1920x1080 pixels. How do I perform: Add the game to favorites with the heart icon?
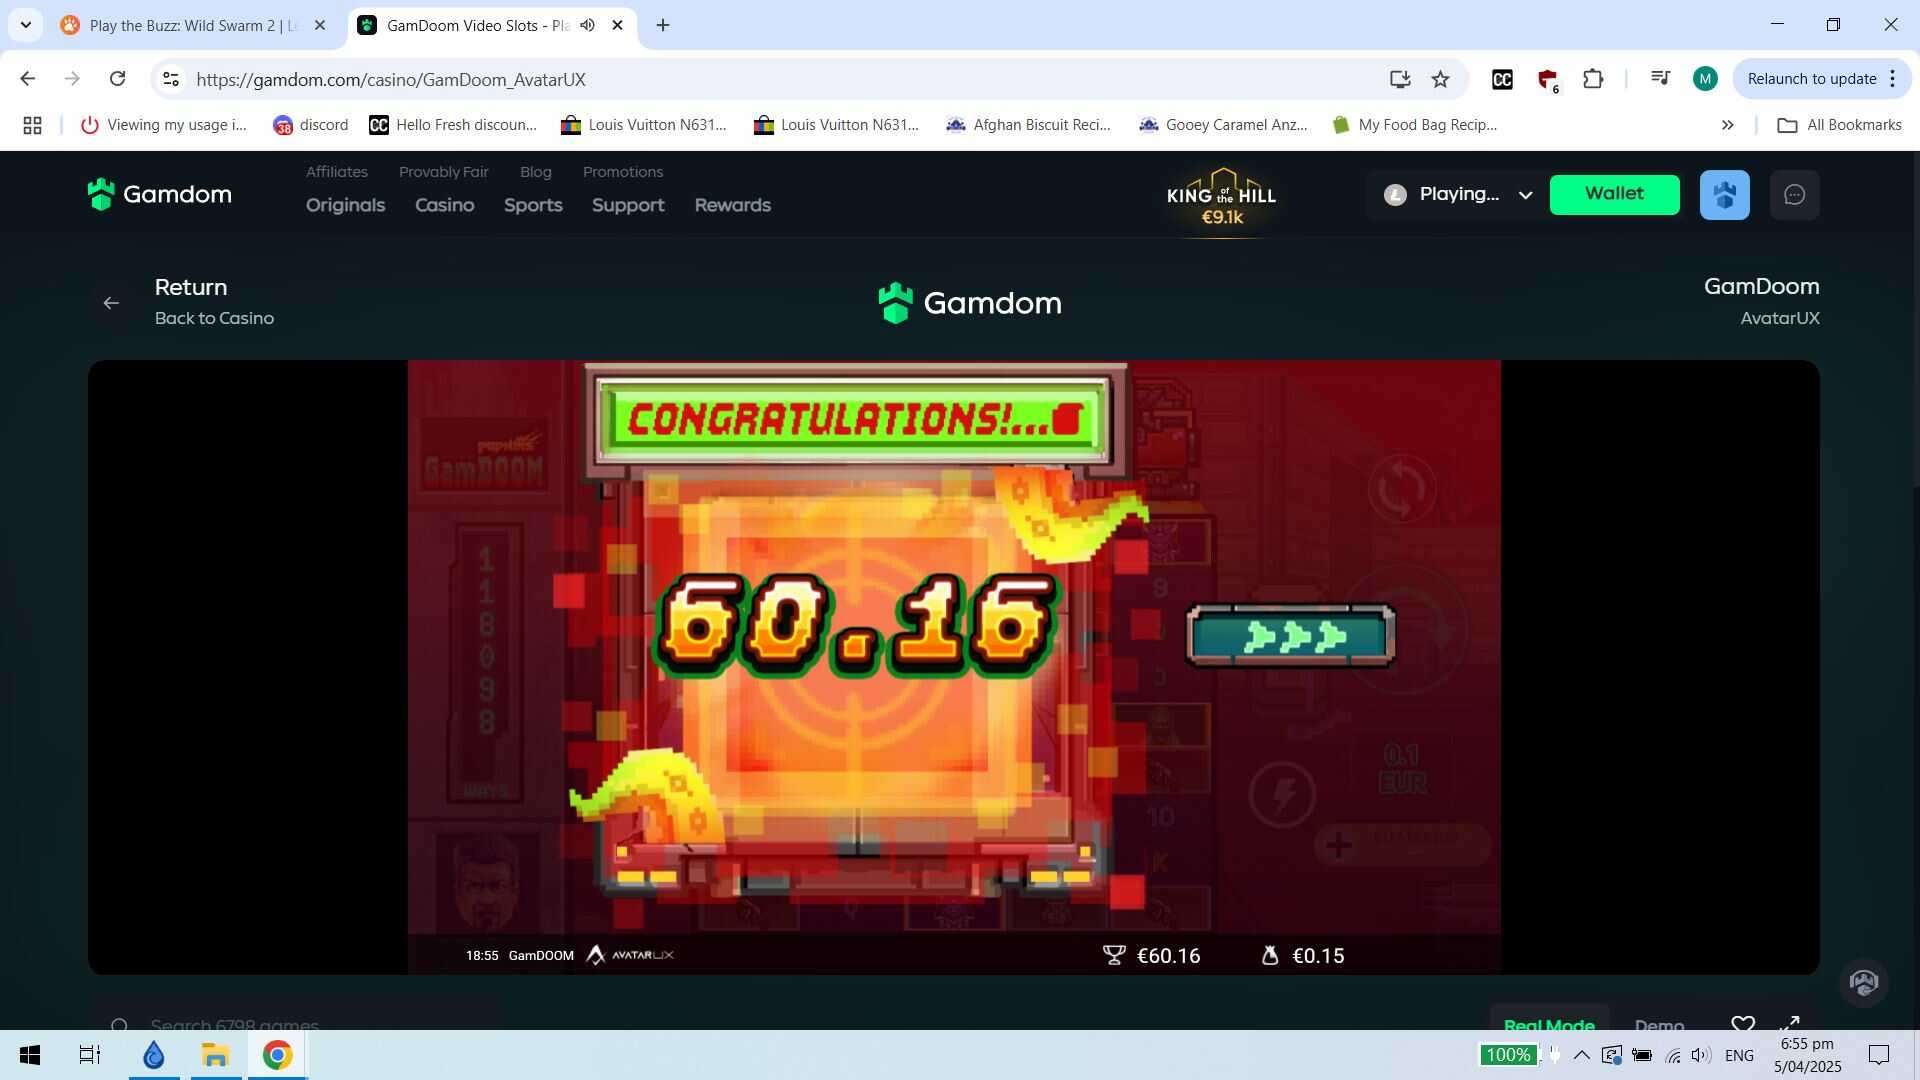click(1742, 1024)
